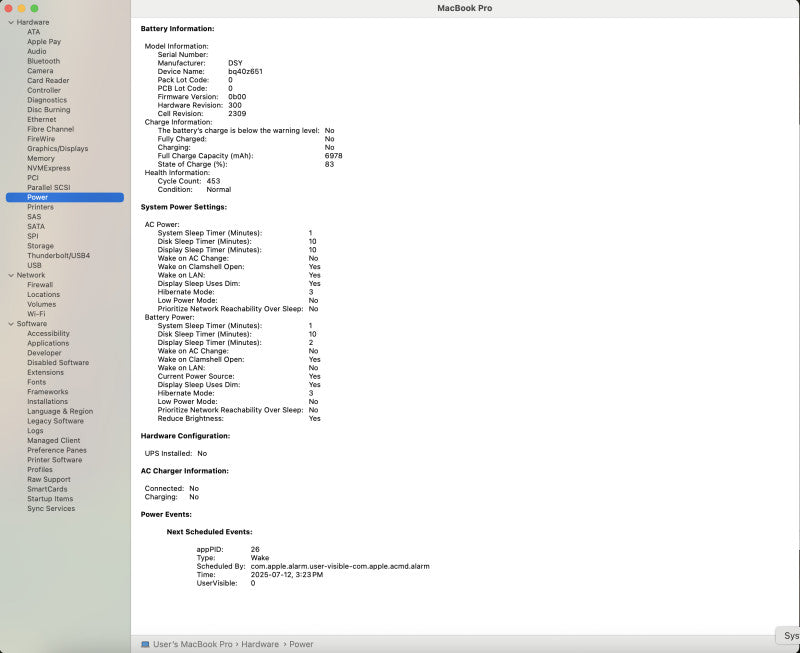Select Accessibility under Software
This screenshot has width=800, height=653.
coord(48,334)
